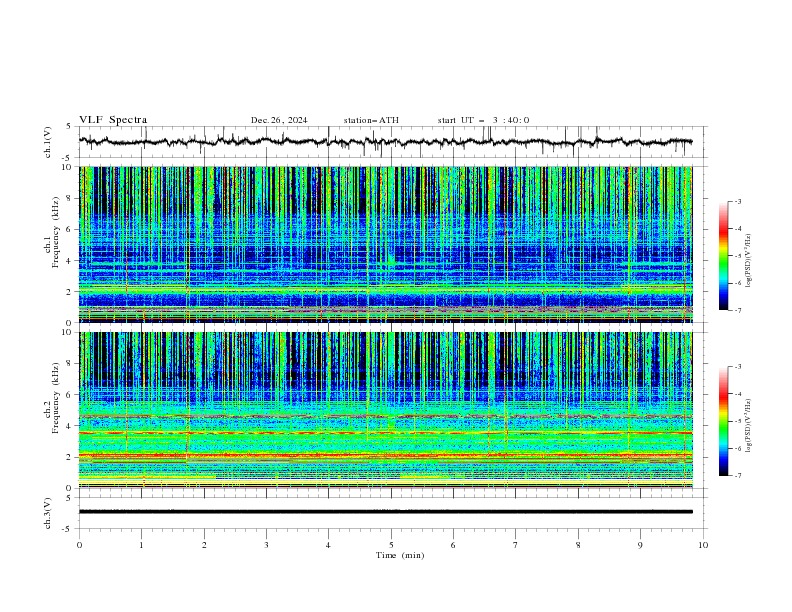Click time axis tick label "8"
The image size is (792, 612).
pyautogui.click(x=578, y=545)
